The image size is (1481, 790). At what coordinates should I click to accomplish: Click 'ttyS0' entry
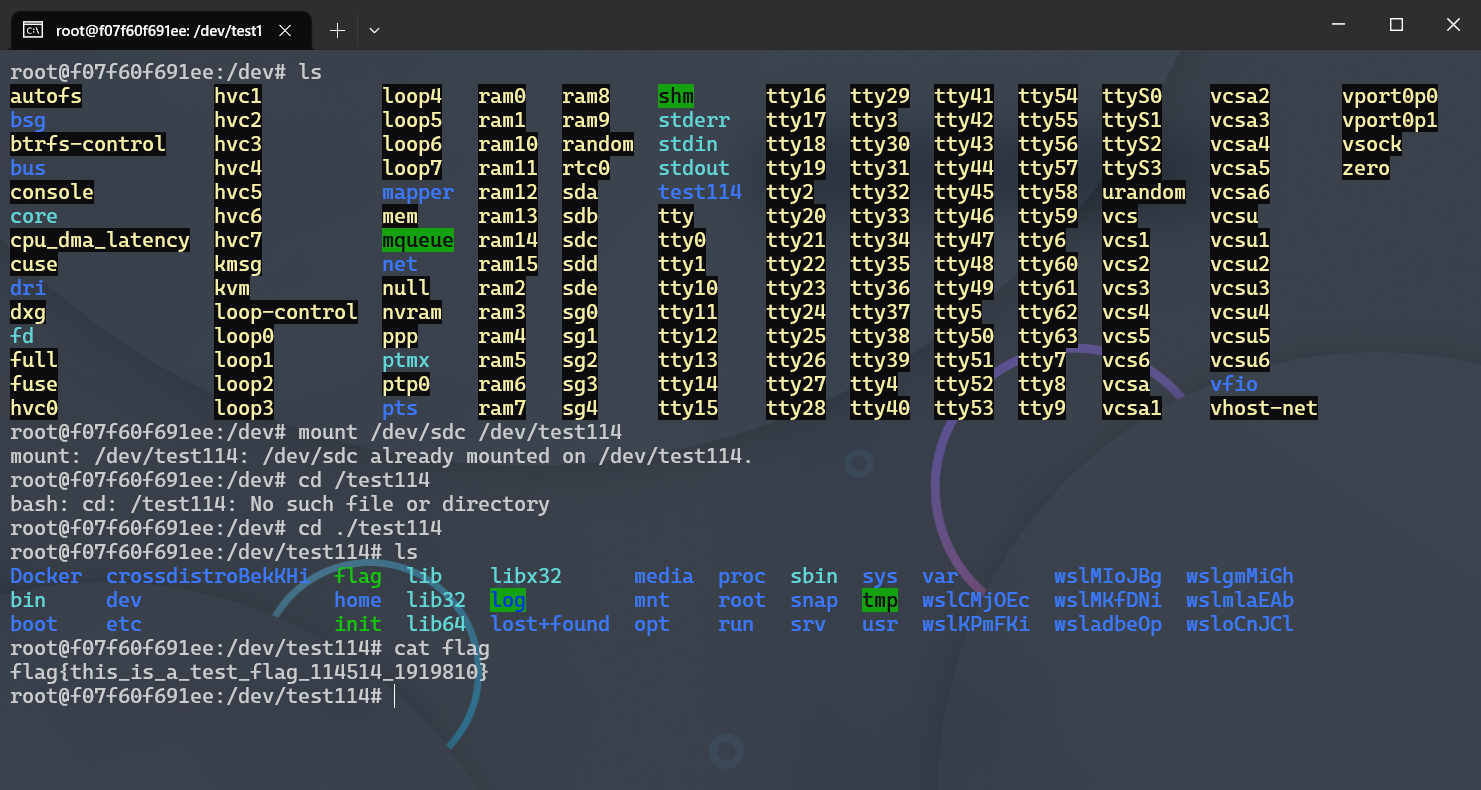pyautogui.click(x=1132, y=96)
